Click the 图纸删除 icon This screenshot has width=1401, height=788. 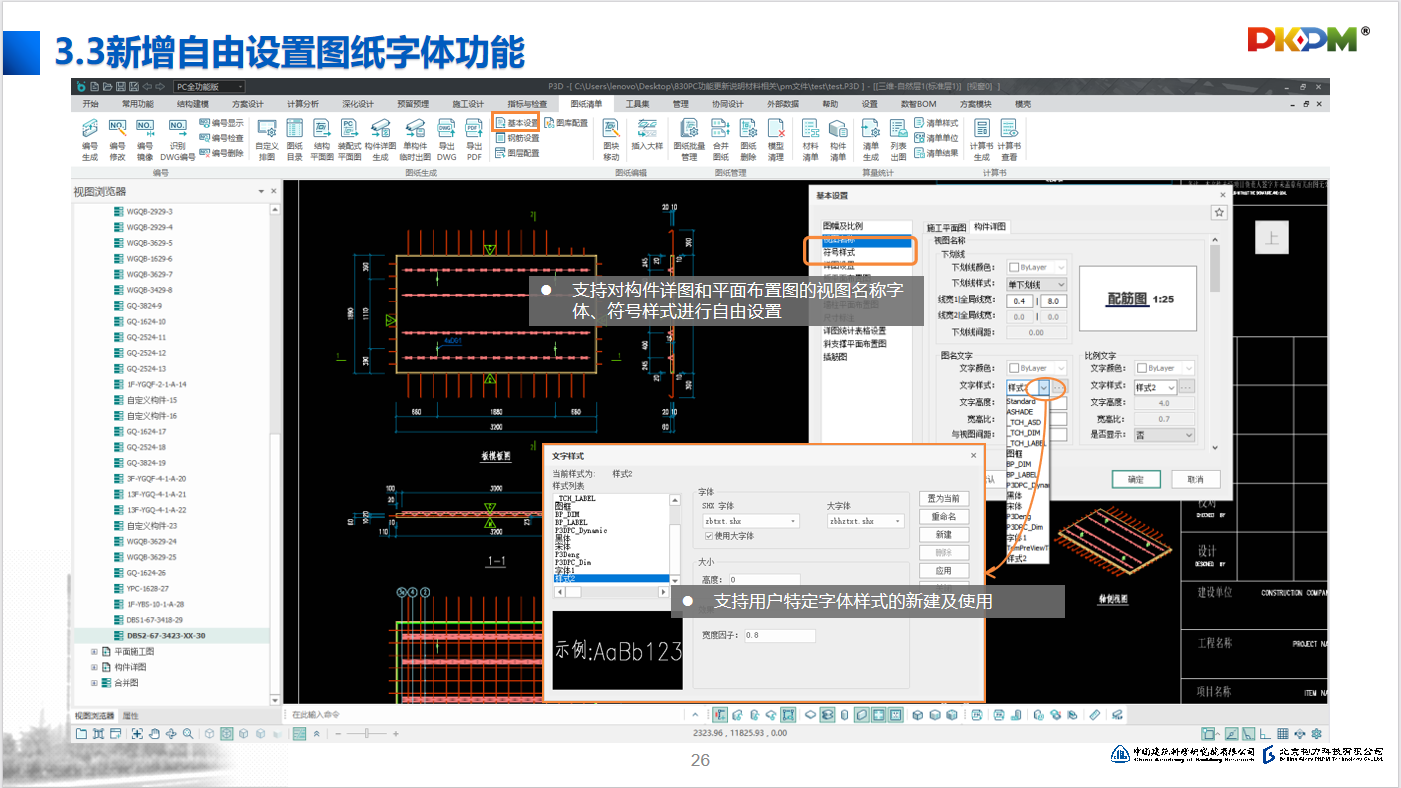[748, 139]
